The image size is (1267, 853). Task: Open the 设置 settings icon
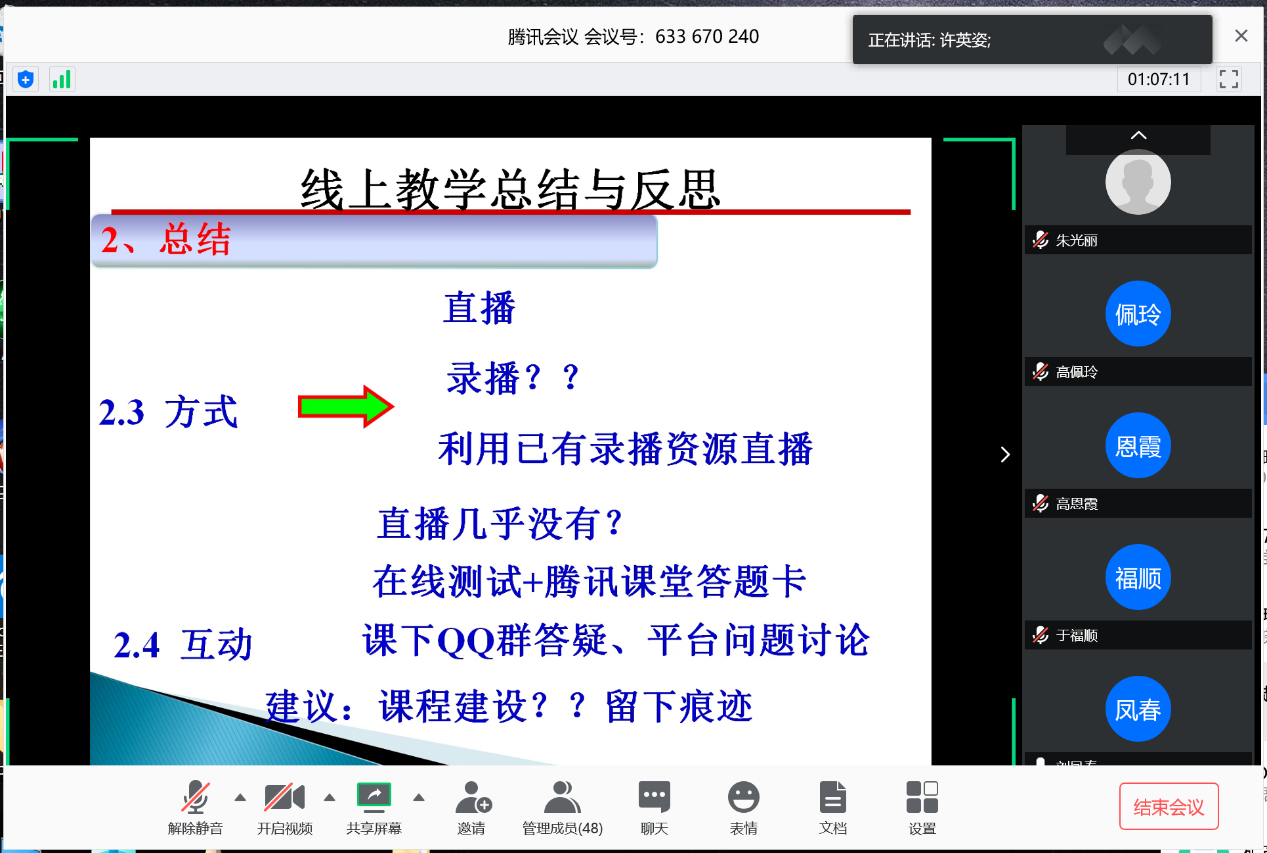coord(922,807)
